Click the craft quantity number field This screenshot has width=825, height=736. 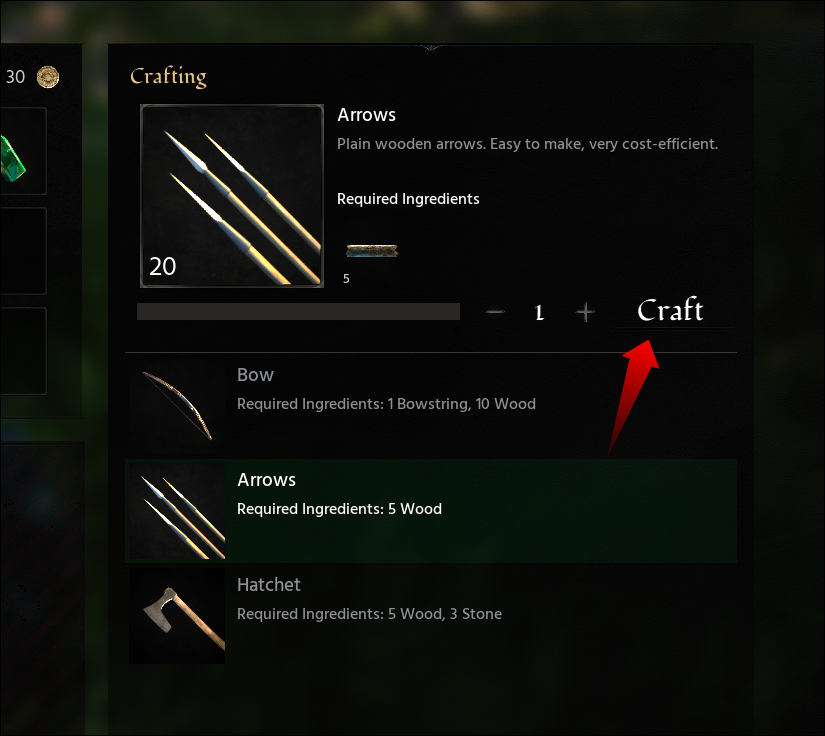pos(539,312)
